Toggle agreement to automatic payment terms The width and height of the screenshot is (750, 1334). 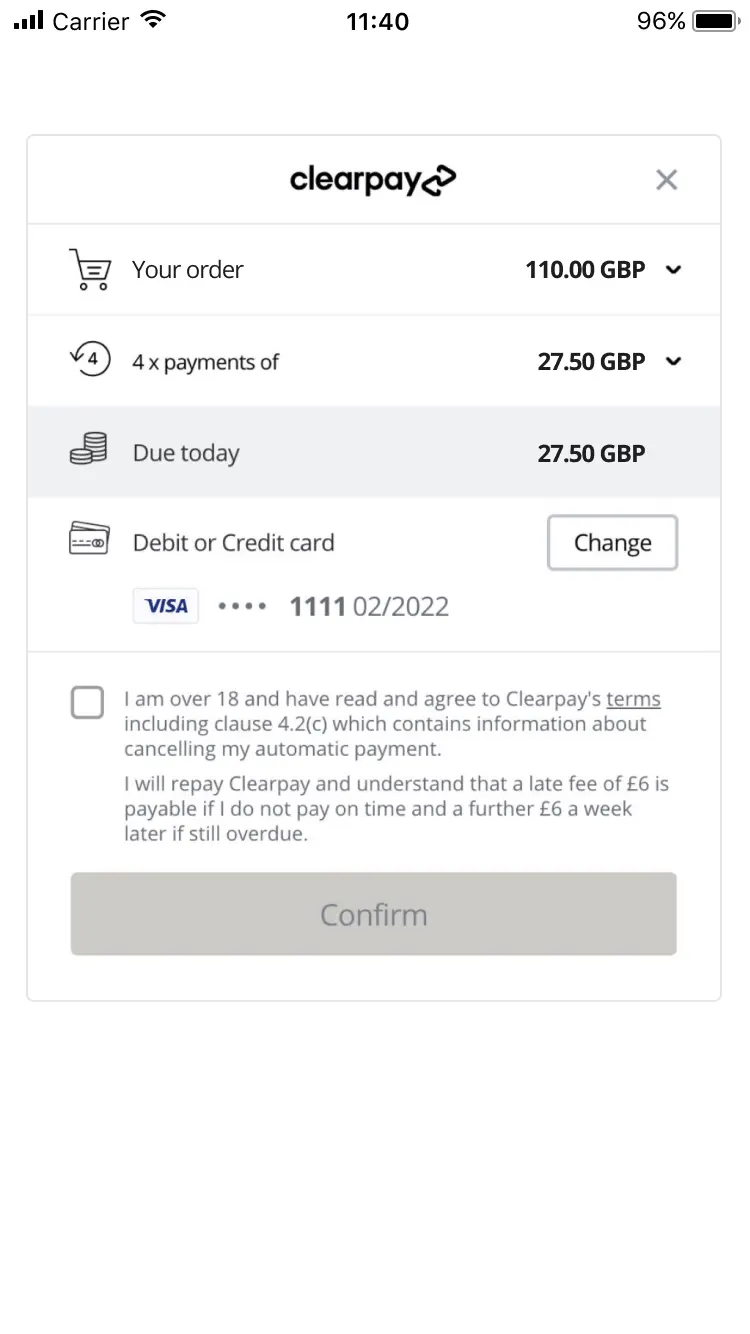pos(87,703)
